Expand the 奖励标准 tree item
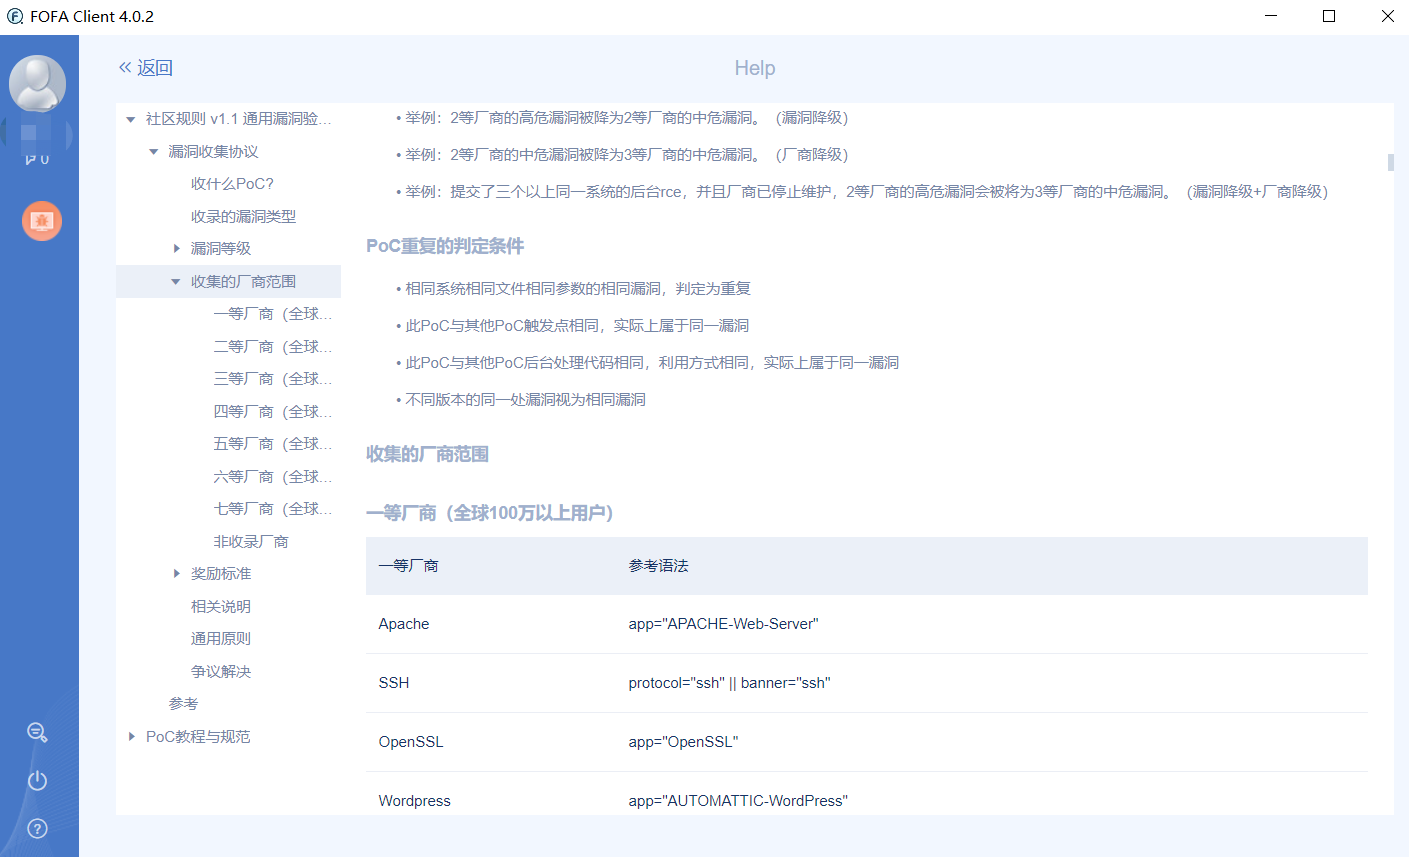The width and height of the screenshot is (1409, 857). [178, 573]
